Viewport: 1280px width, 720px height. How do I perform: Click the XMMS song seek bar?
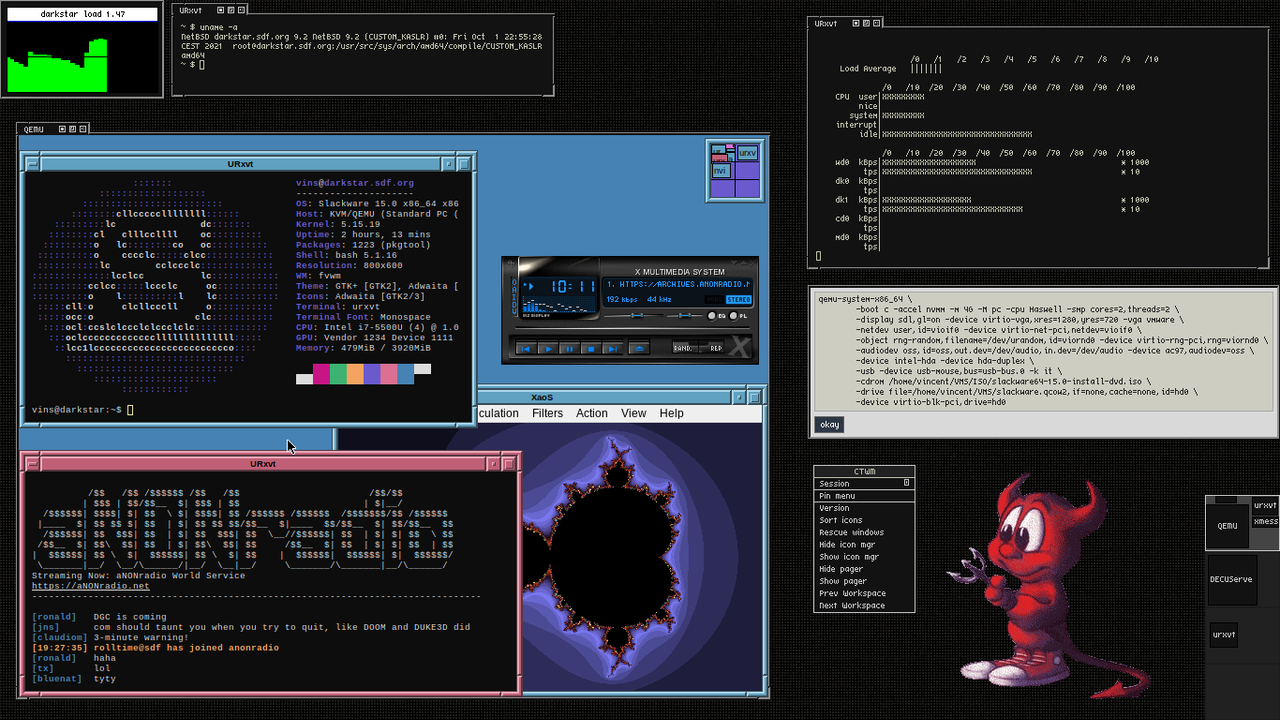(x=632, y=327)
